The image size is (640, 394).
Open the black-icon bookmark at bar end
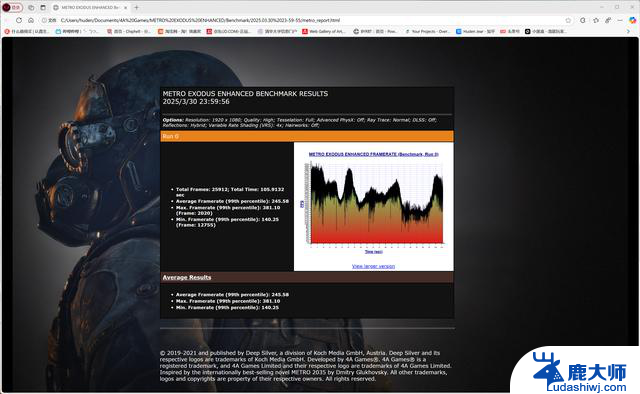546,31
